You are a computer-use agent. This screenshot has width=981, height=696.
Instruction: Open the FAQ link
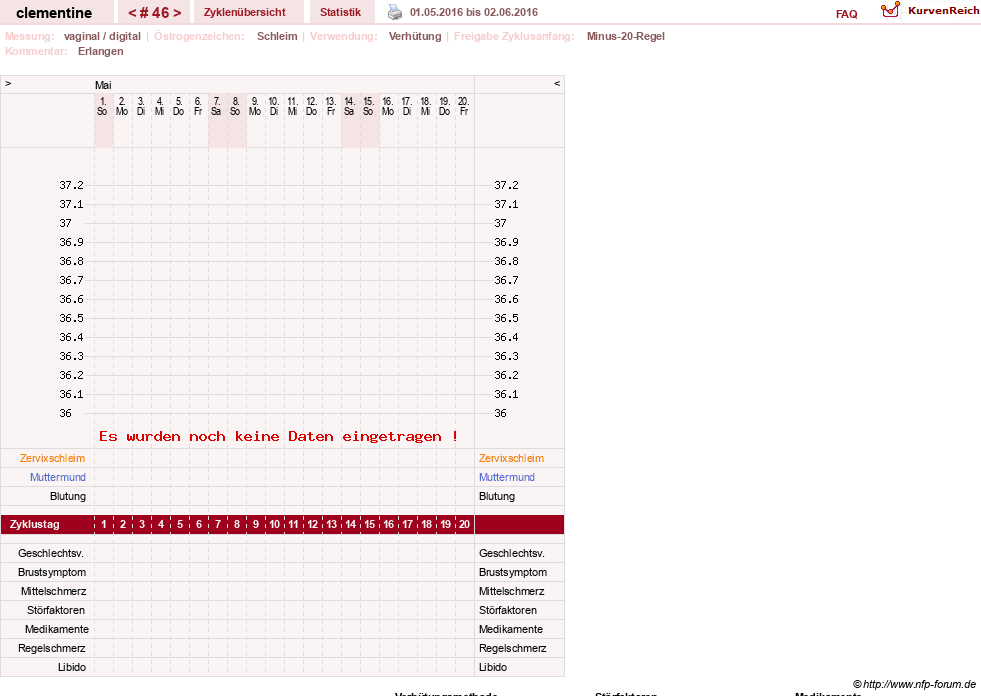846,14
